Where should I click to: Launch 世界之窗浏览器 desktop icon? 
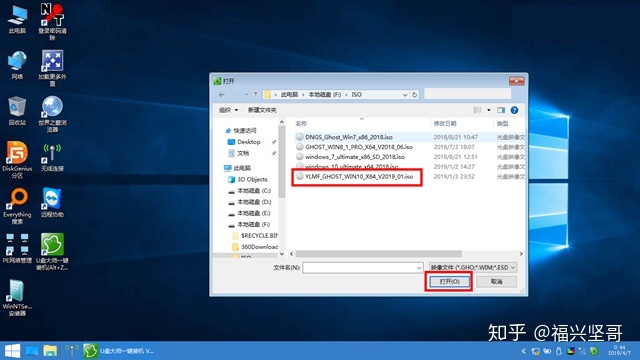[x=52, y=114]
